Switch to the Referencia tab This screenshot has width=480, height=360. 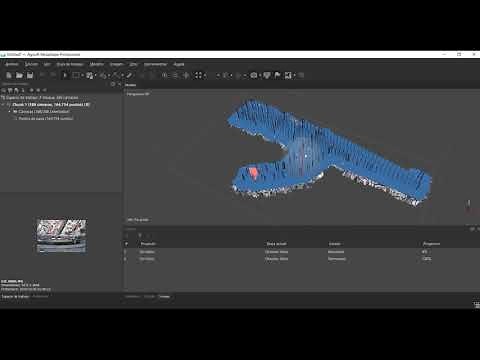click(40, 296)
